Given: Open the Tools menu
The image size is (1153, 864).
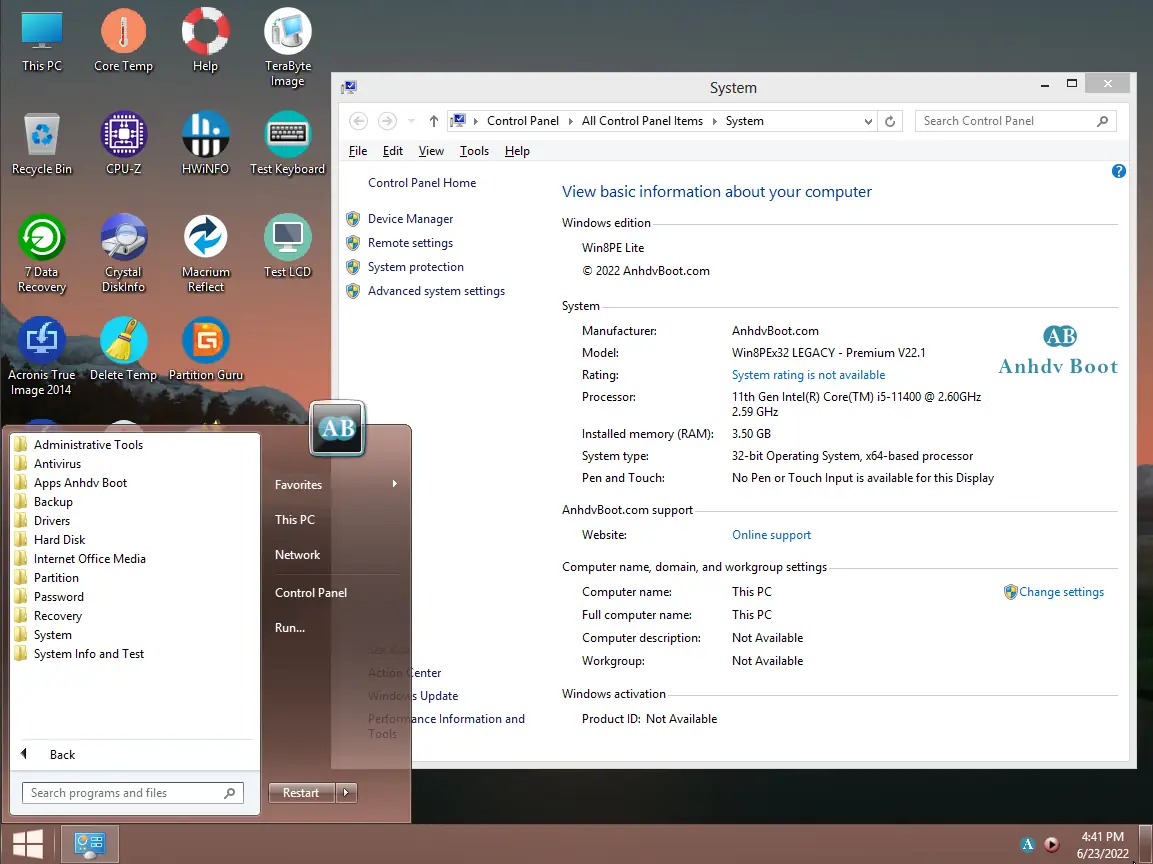Looking at the screenshot, I should 474,151.
